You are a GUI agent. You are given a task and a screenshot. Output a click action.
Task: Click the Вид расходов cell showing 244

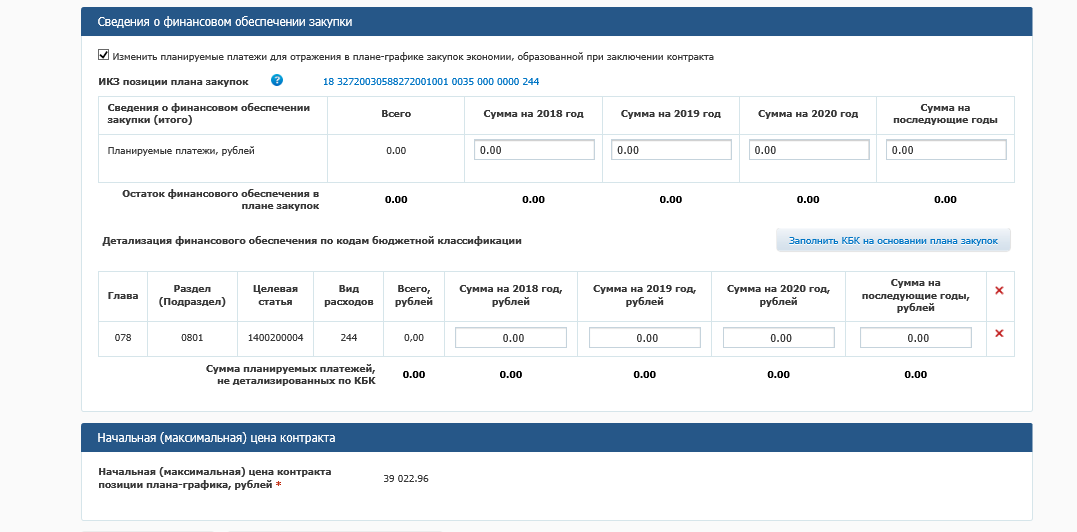[x=349, y=338]
